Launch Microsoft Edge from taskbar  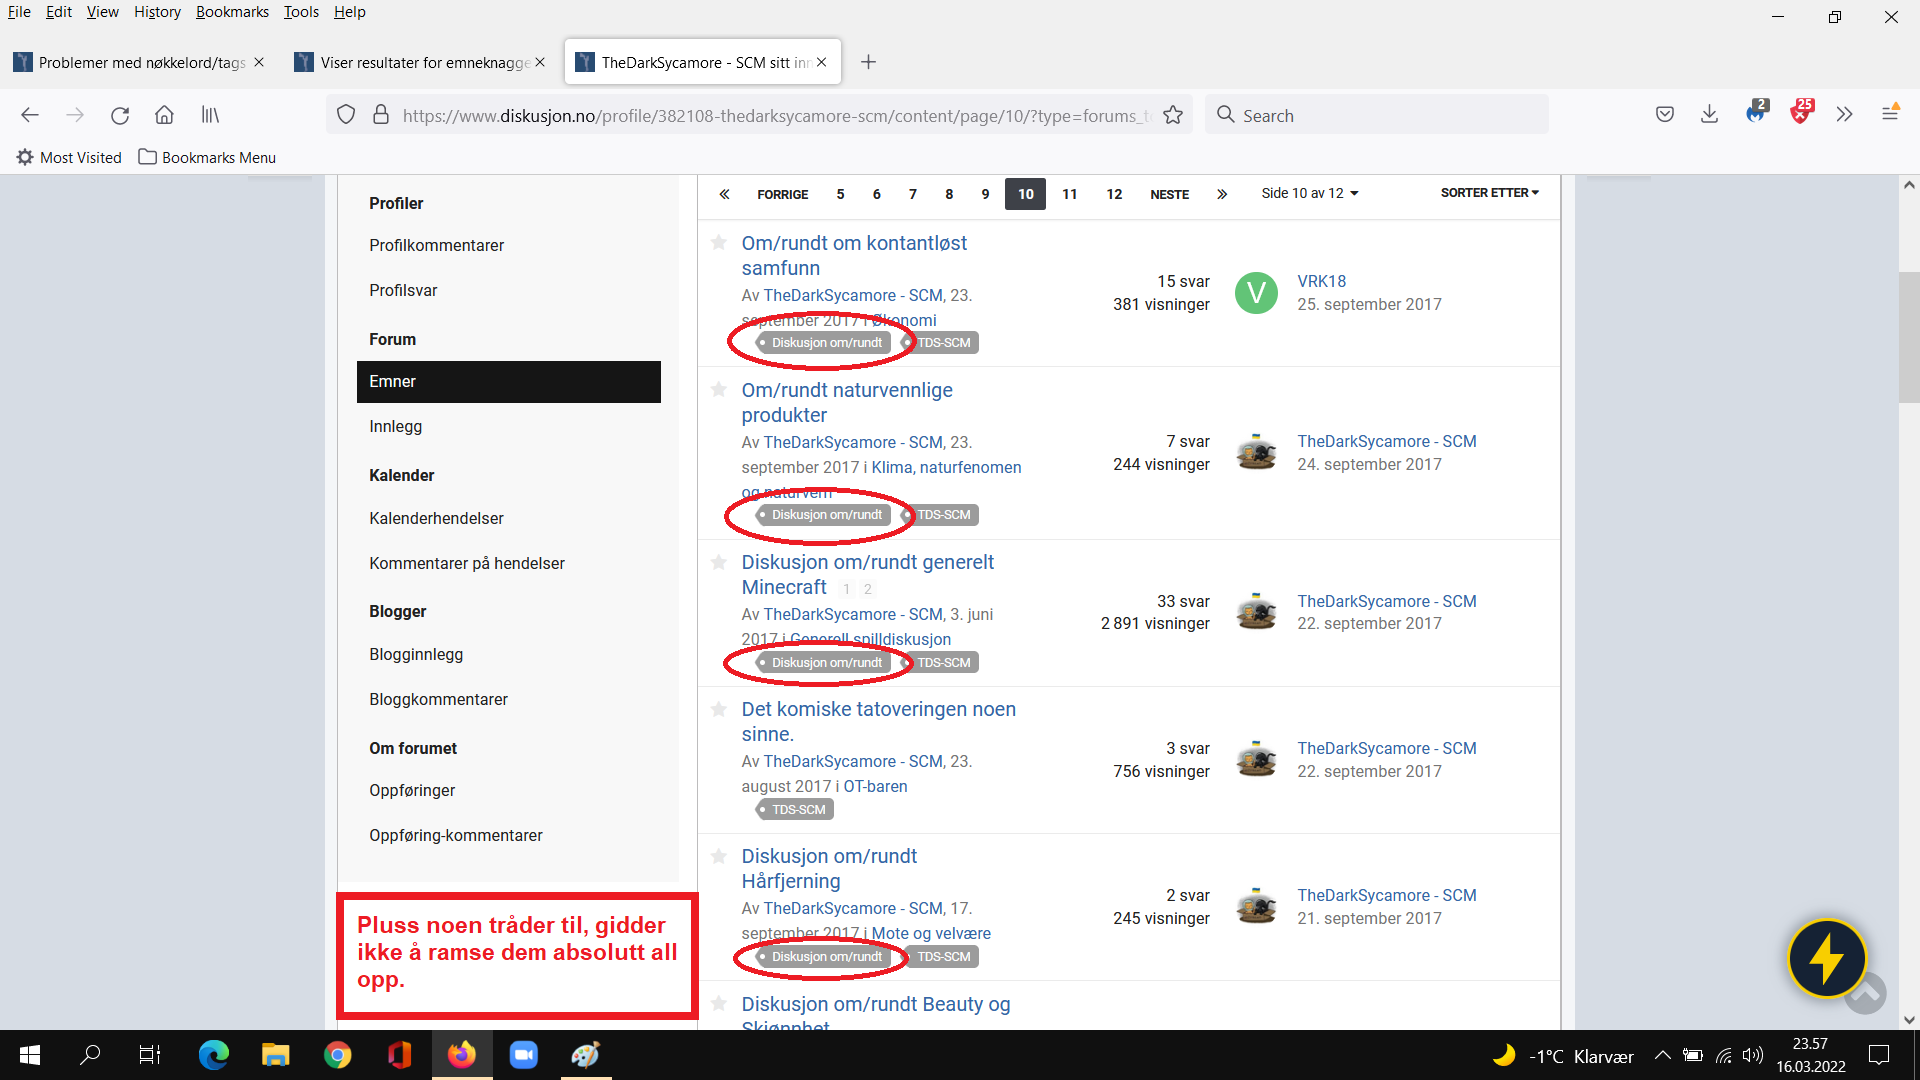tap(213, 1055)
